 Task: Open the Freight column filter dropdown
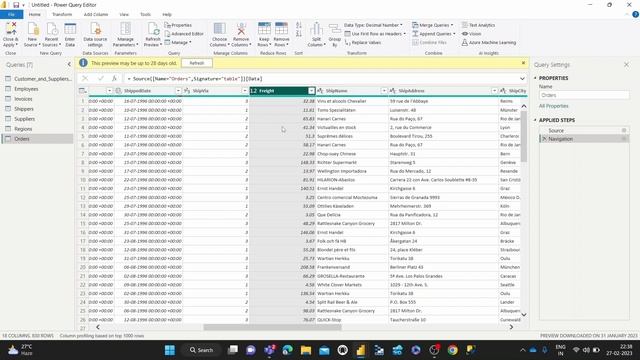[311, 91]
